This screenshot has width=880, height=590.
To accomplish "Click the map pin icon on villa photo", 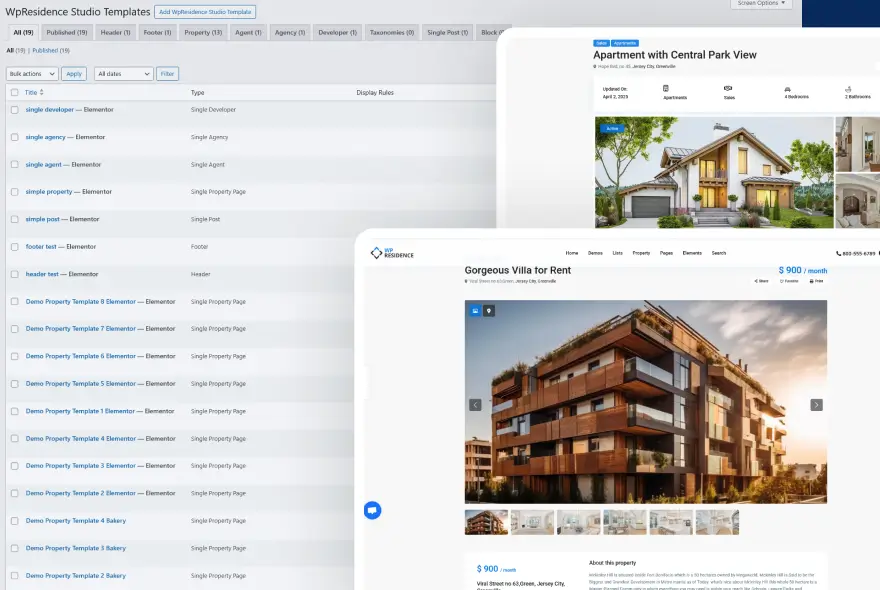I will point(489,310).
